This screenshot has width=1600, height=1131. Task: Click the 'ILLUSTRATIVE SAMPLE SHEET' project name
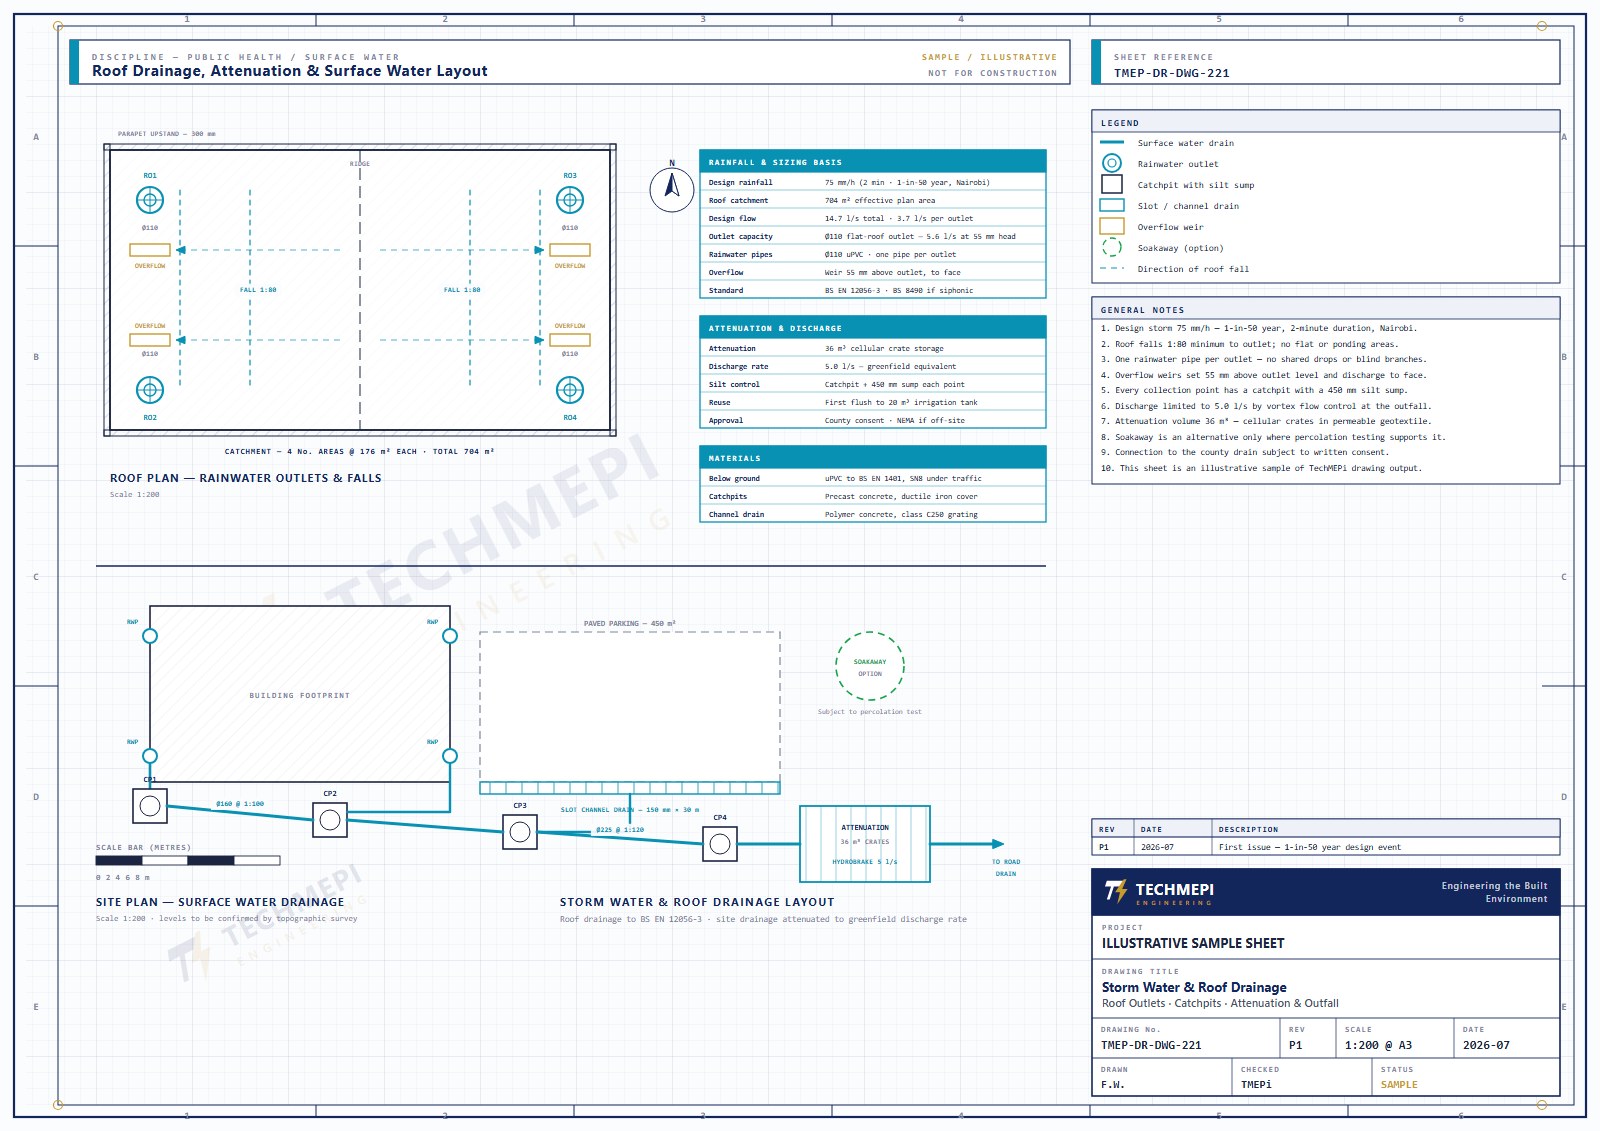1193,943
